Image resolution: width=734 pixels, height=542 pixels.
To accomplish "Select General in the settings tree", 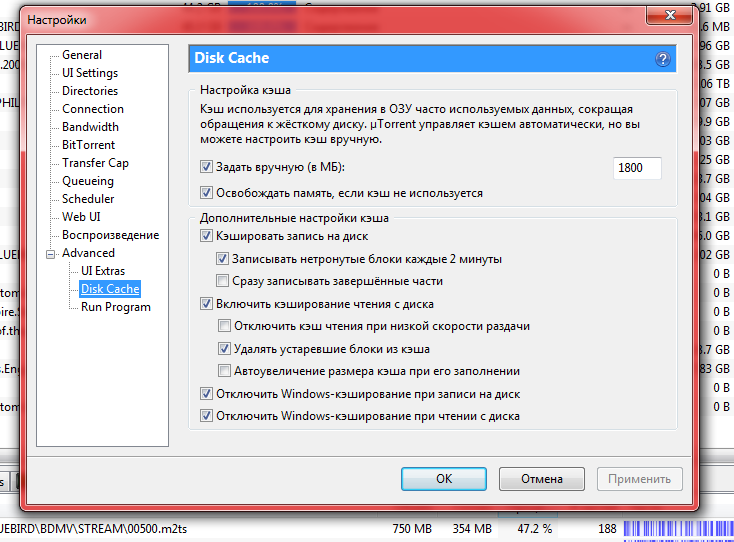I will click(x=82, y=55).
